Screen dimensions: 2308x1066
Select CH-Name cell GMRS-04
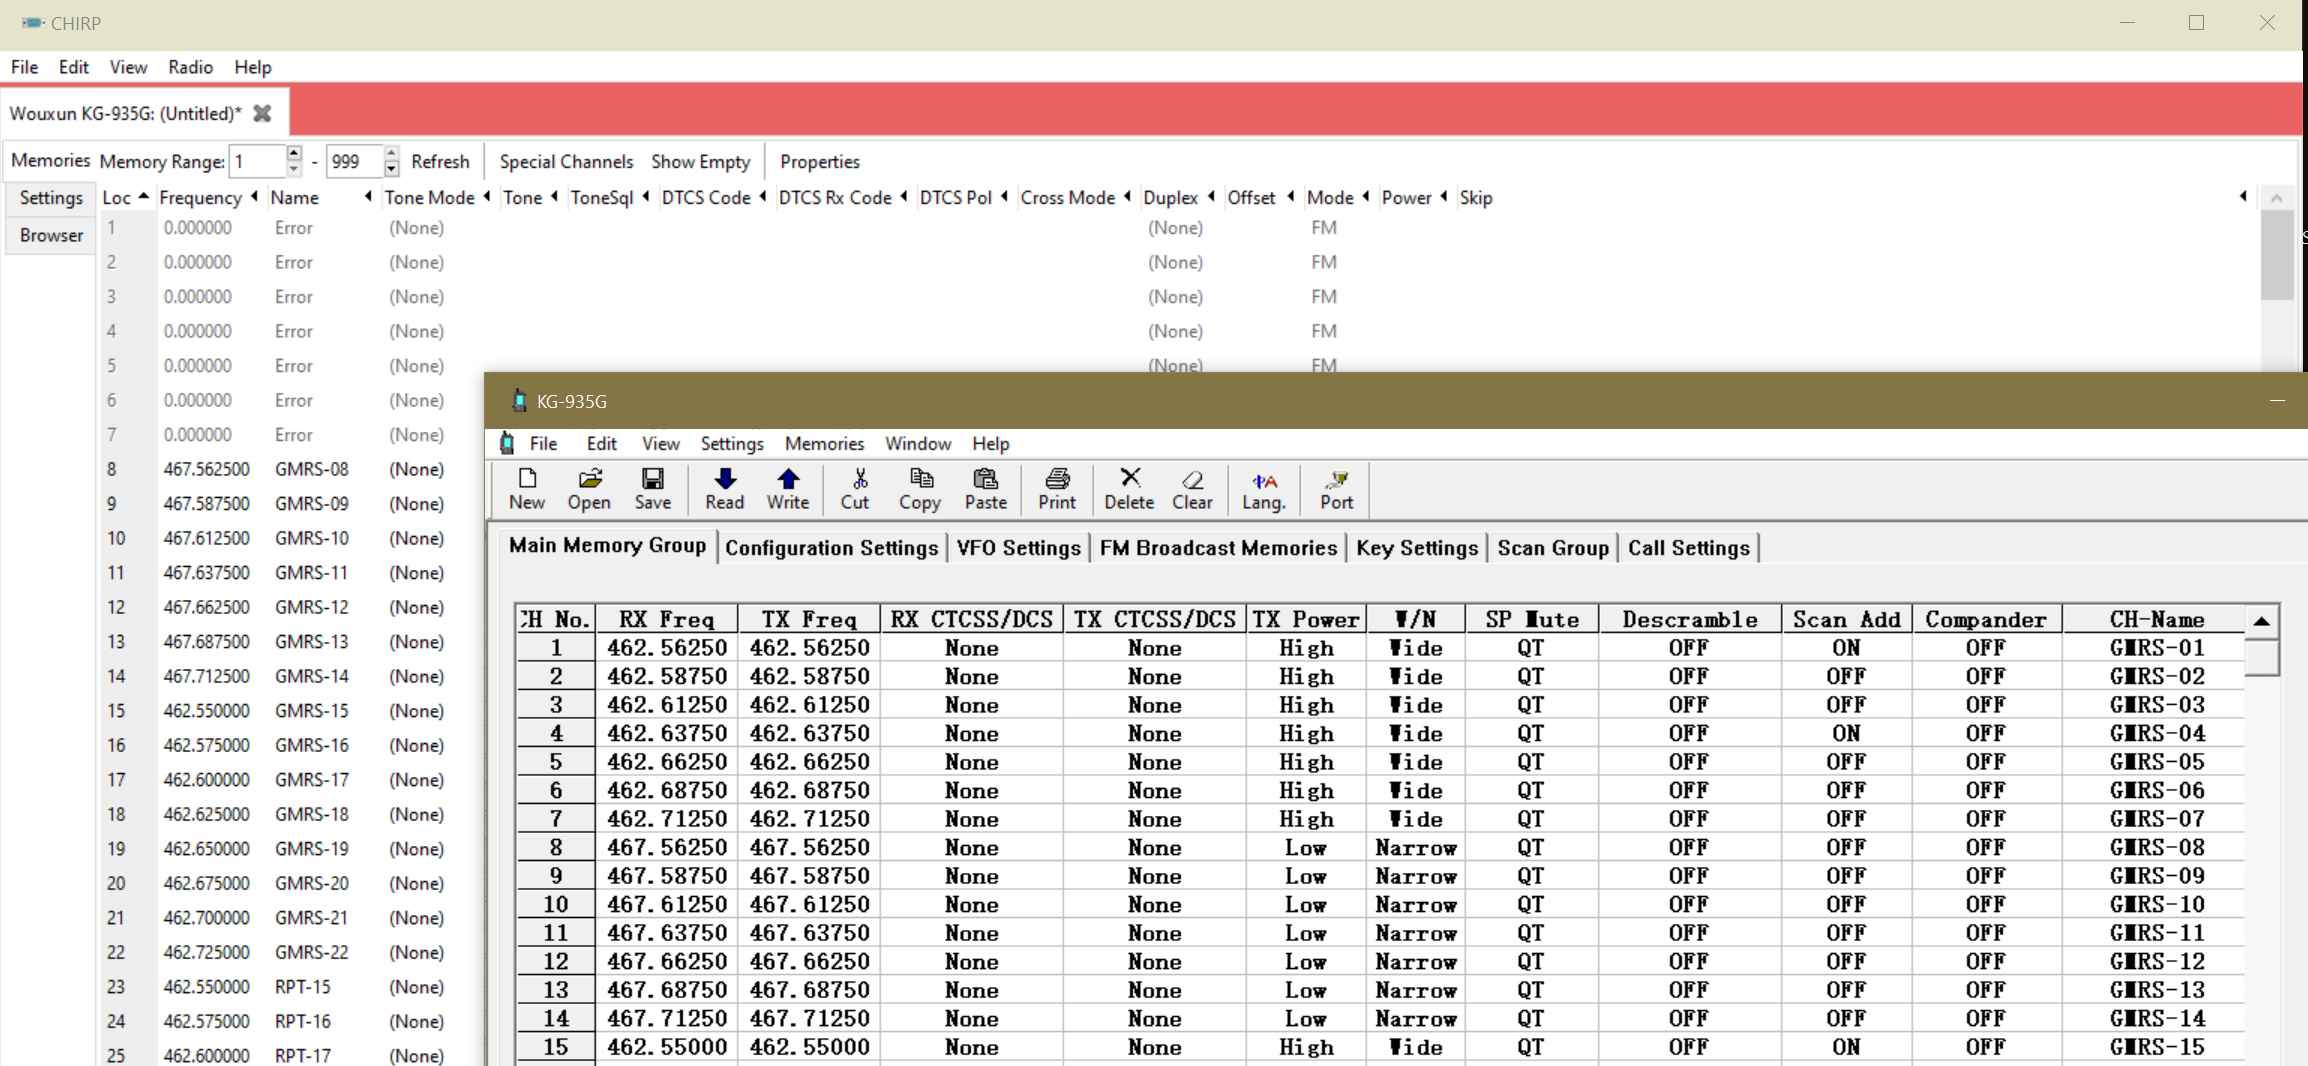pos(2156,733)
